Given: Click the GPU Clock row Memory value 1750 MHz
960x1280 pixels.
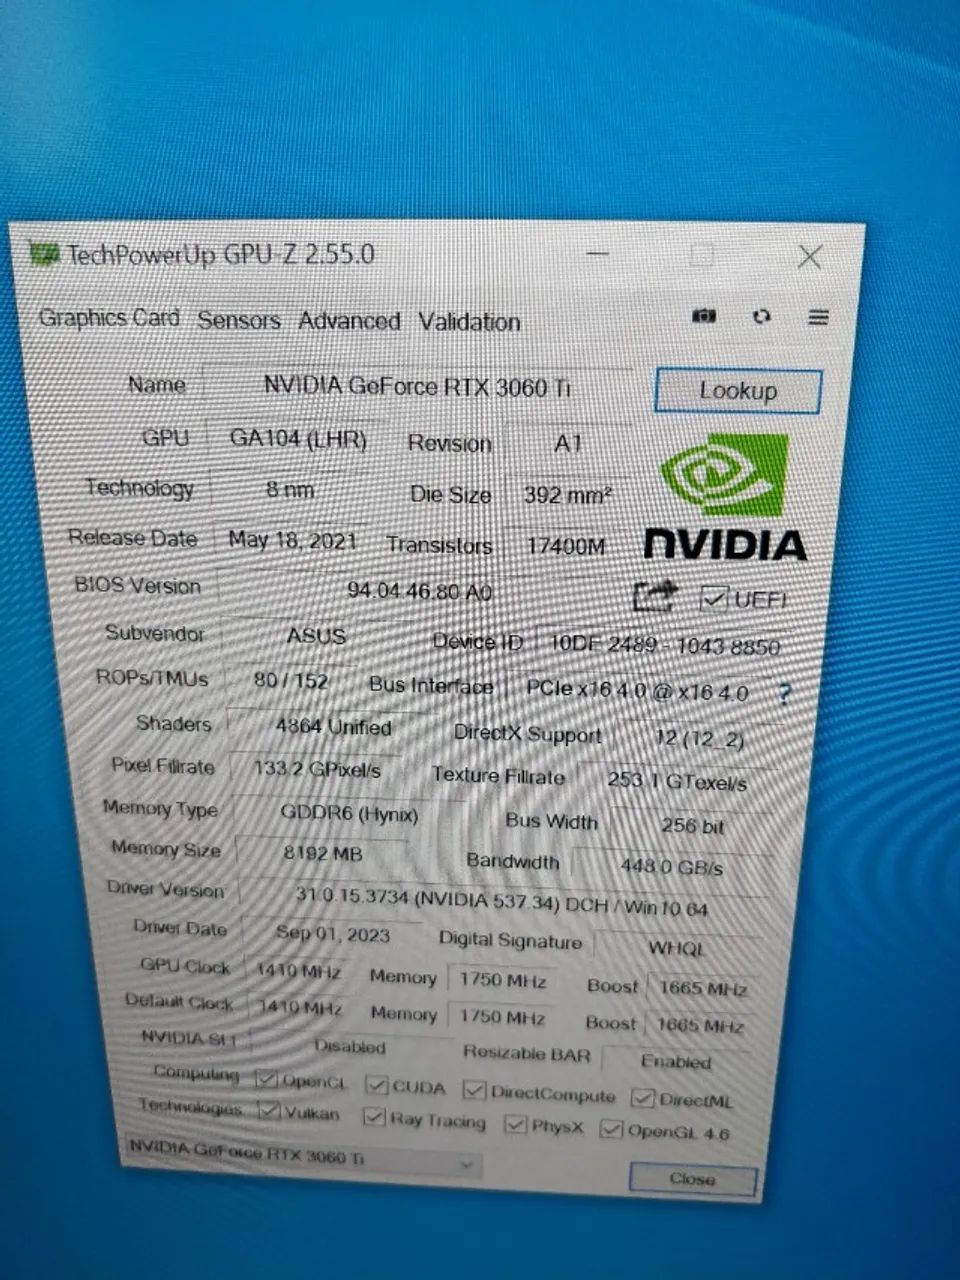Looking at the screenshot, I should (503, 981).
